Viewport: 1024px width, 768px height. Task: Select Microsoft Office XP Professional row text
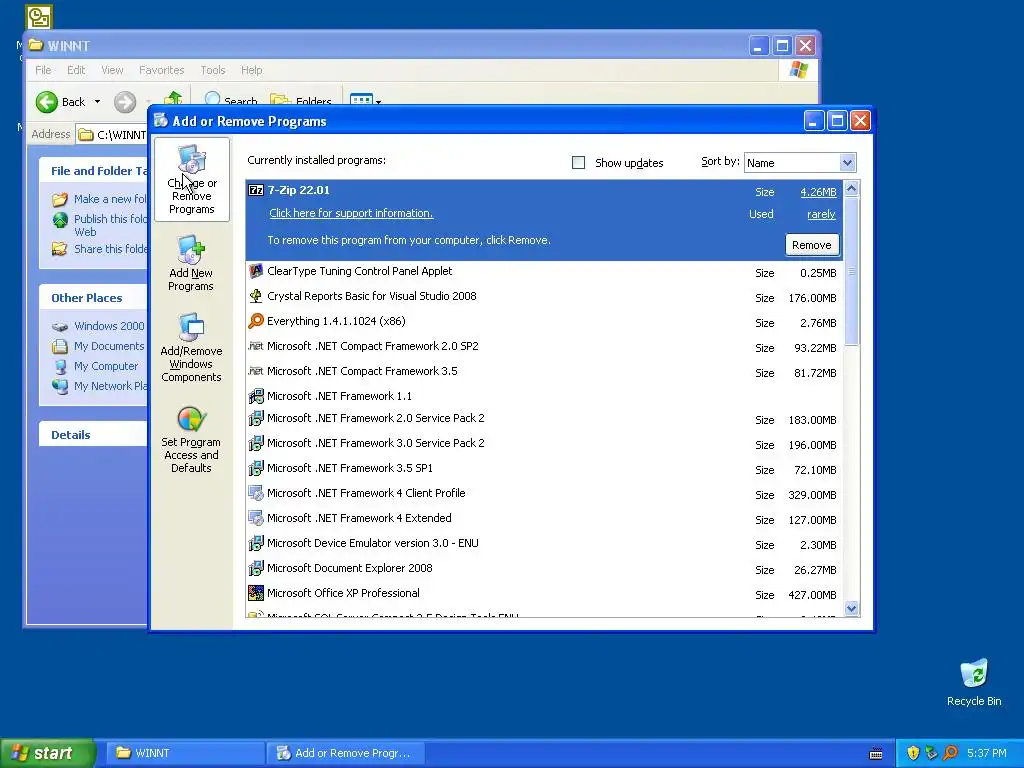(343, 593)
